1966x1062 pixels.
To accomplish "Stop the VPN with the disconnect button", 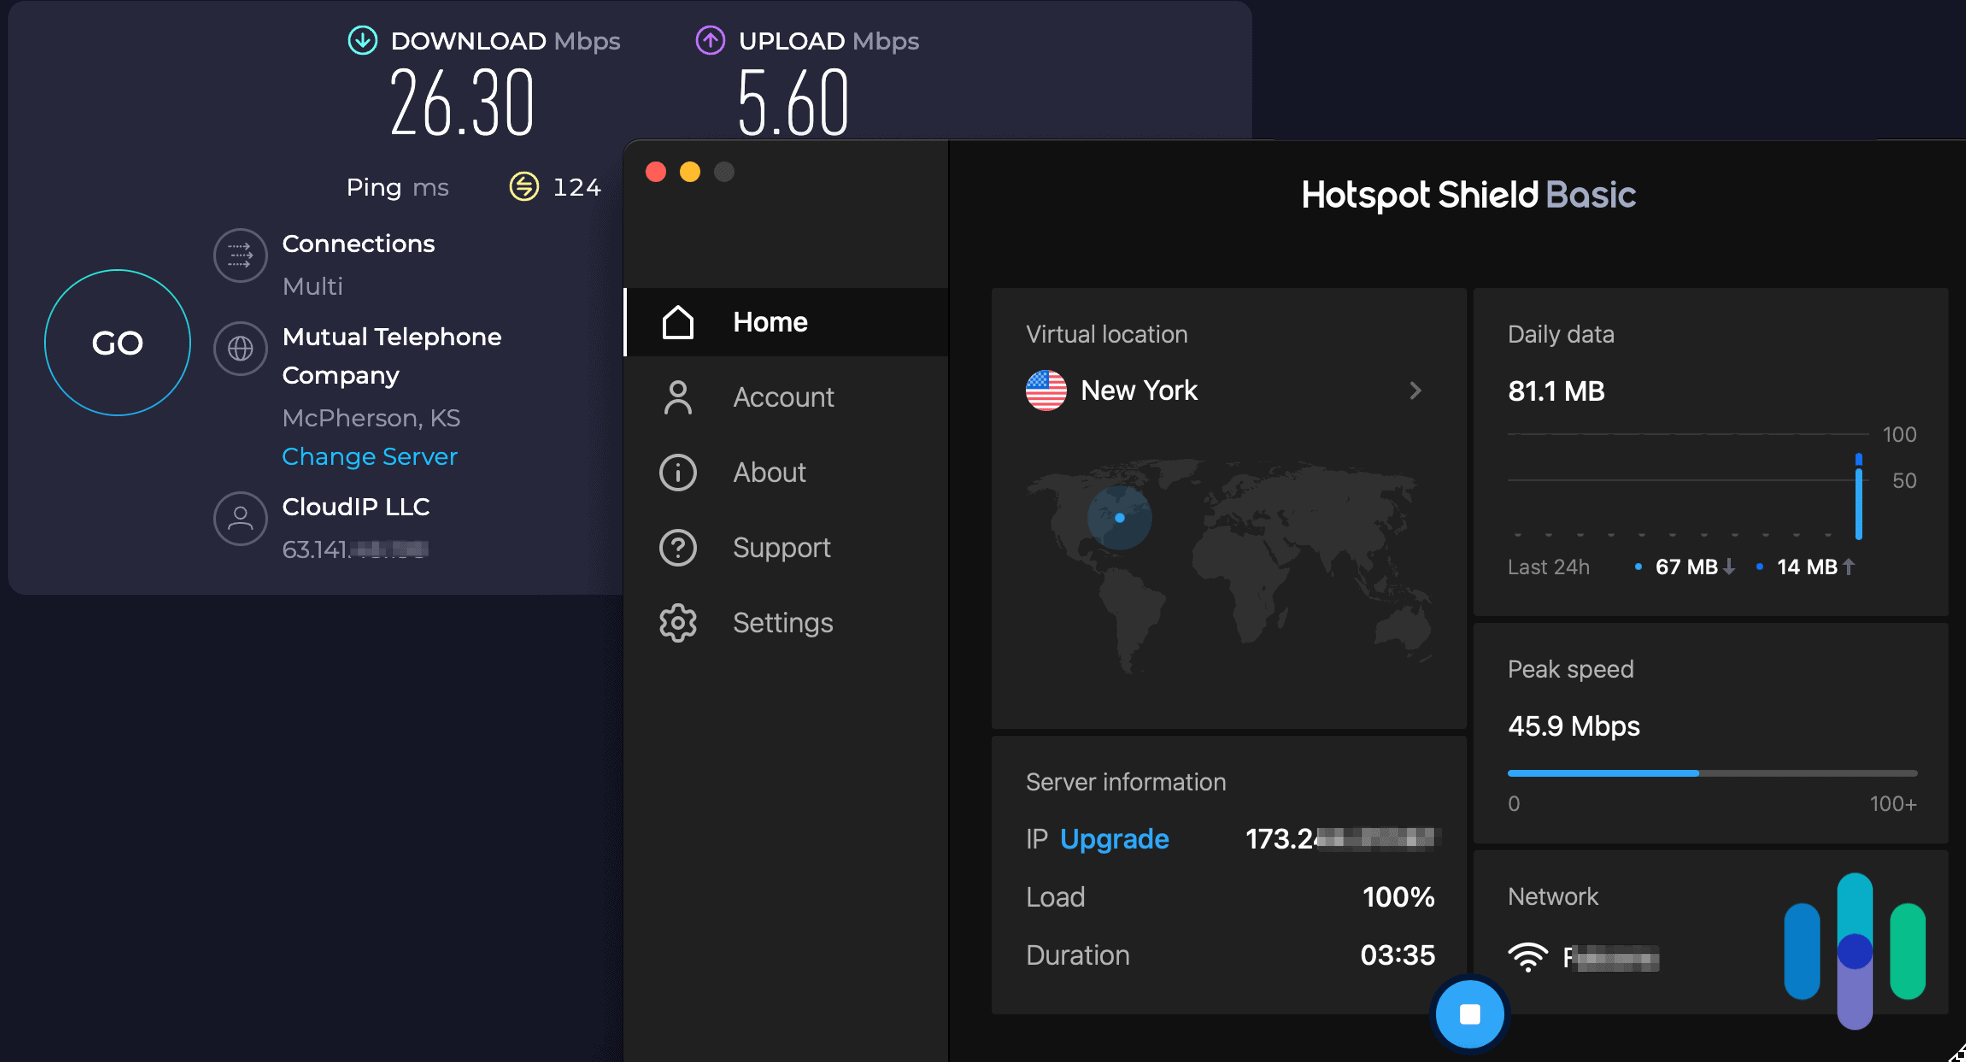I will pyautogui.click(x=1470, y=1013).
